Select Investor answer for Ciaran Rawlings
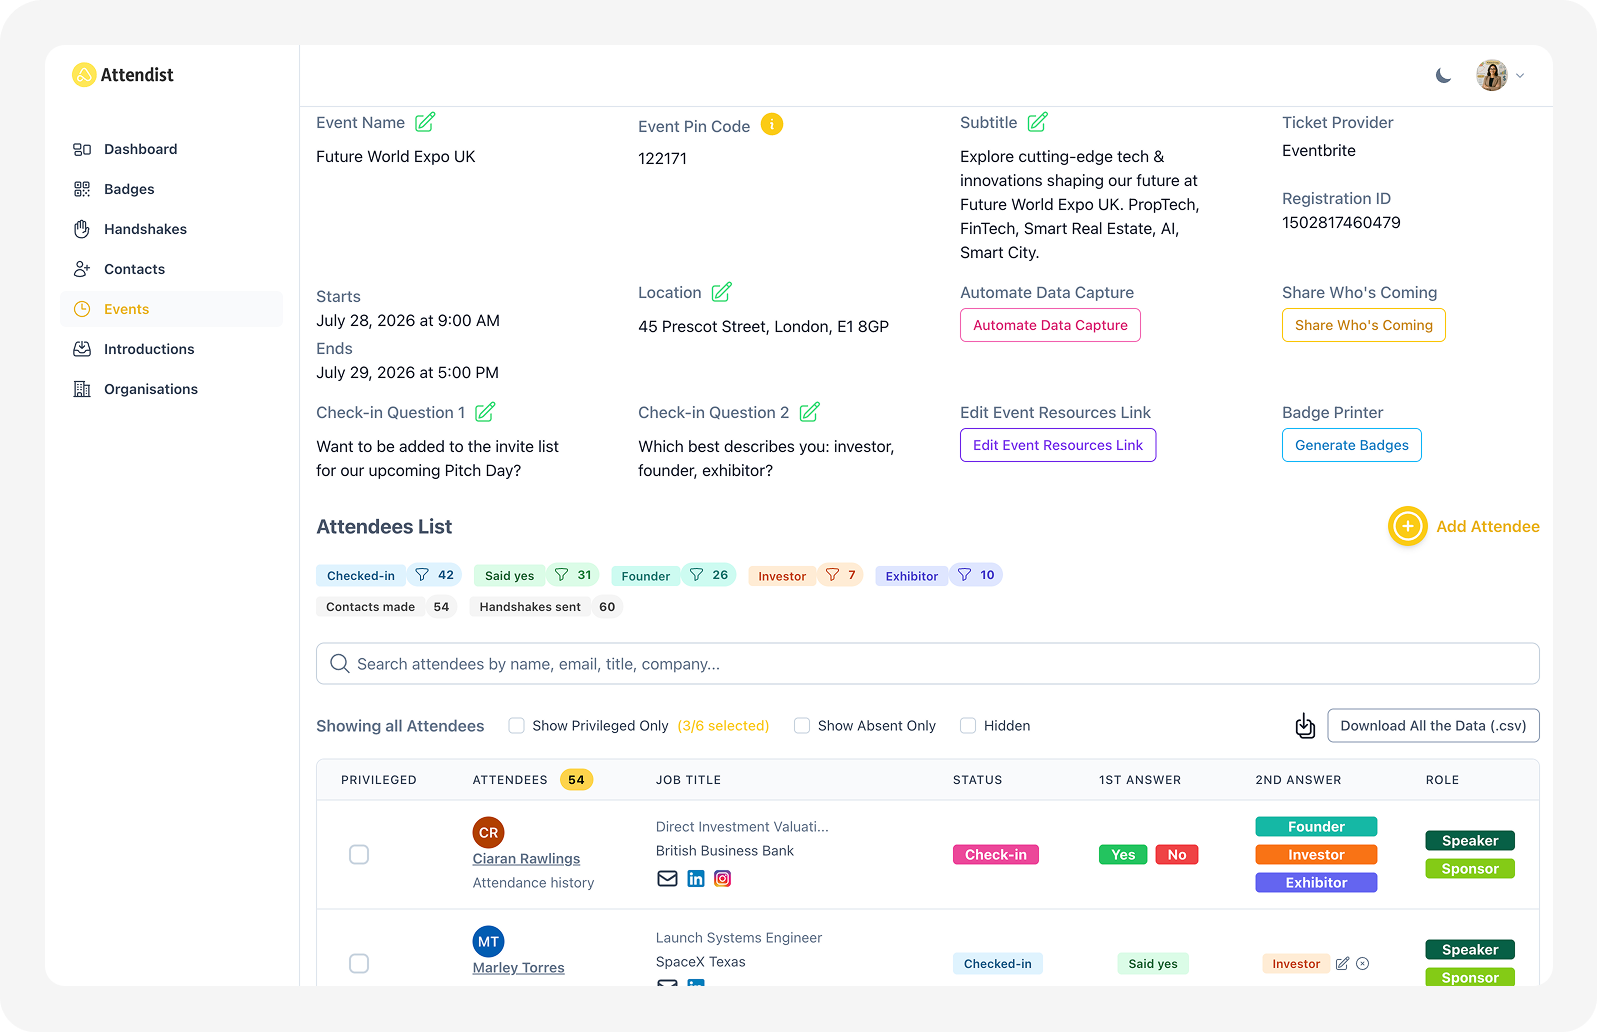 click(x=1316, y=855)
